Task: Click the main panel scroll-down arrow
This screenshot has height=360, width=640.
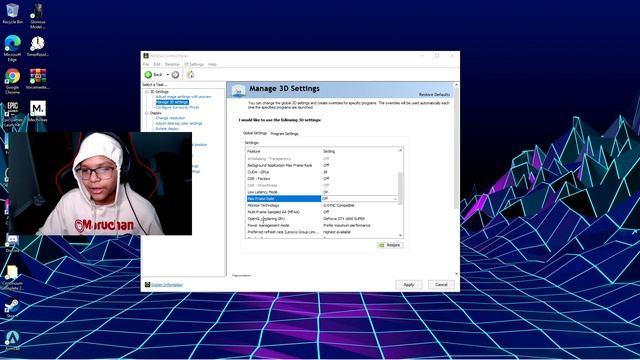Action: 456,274
